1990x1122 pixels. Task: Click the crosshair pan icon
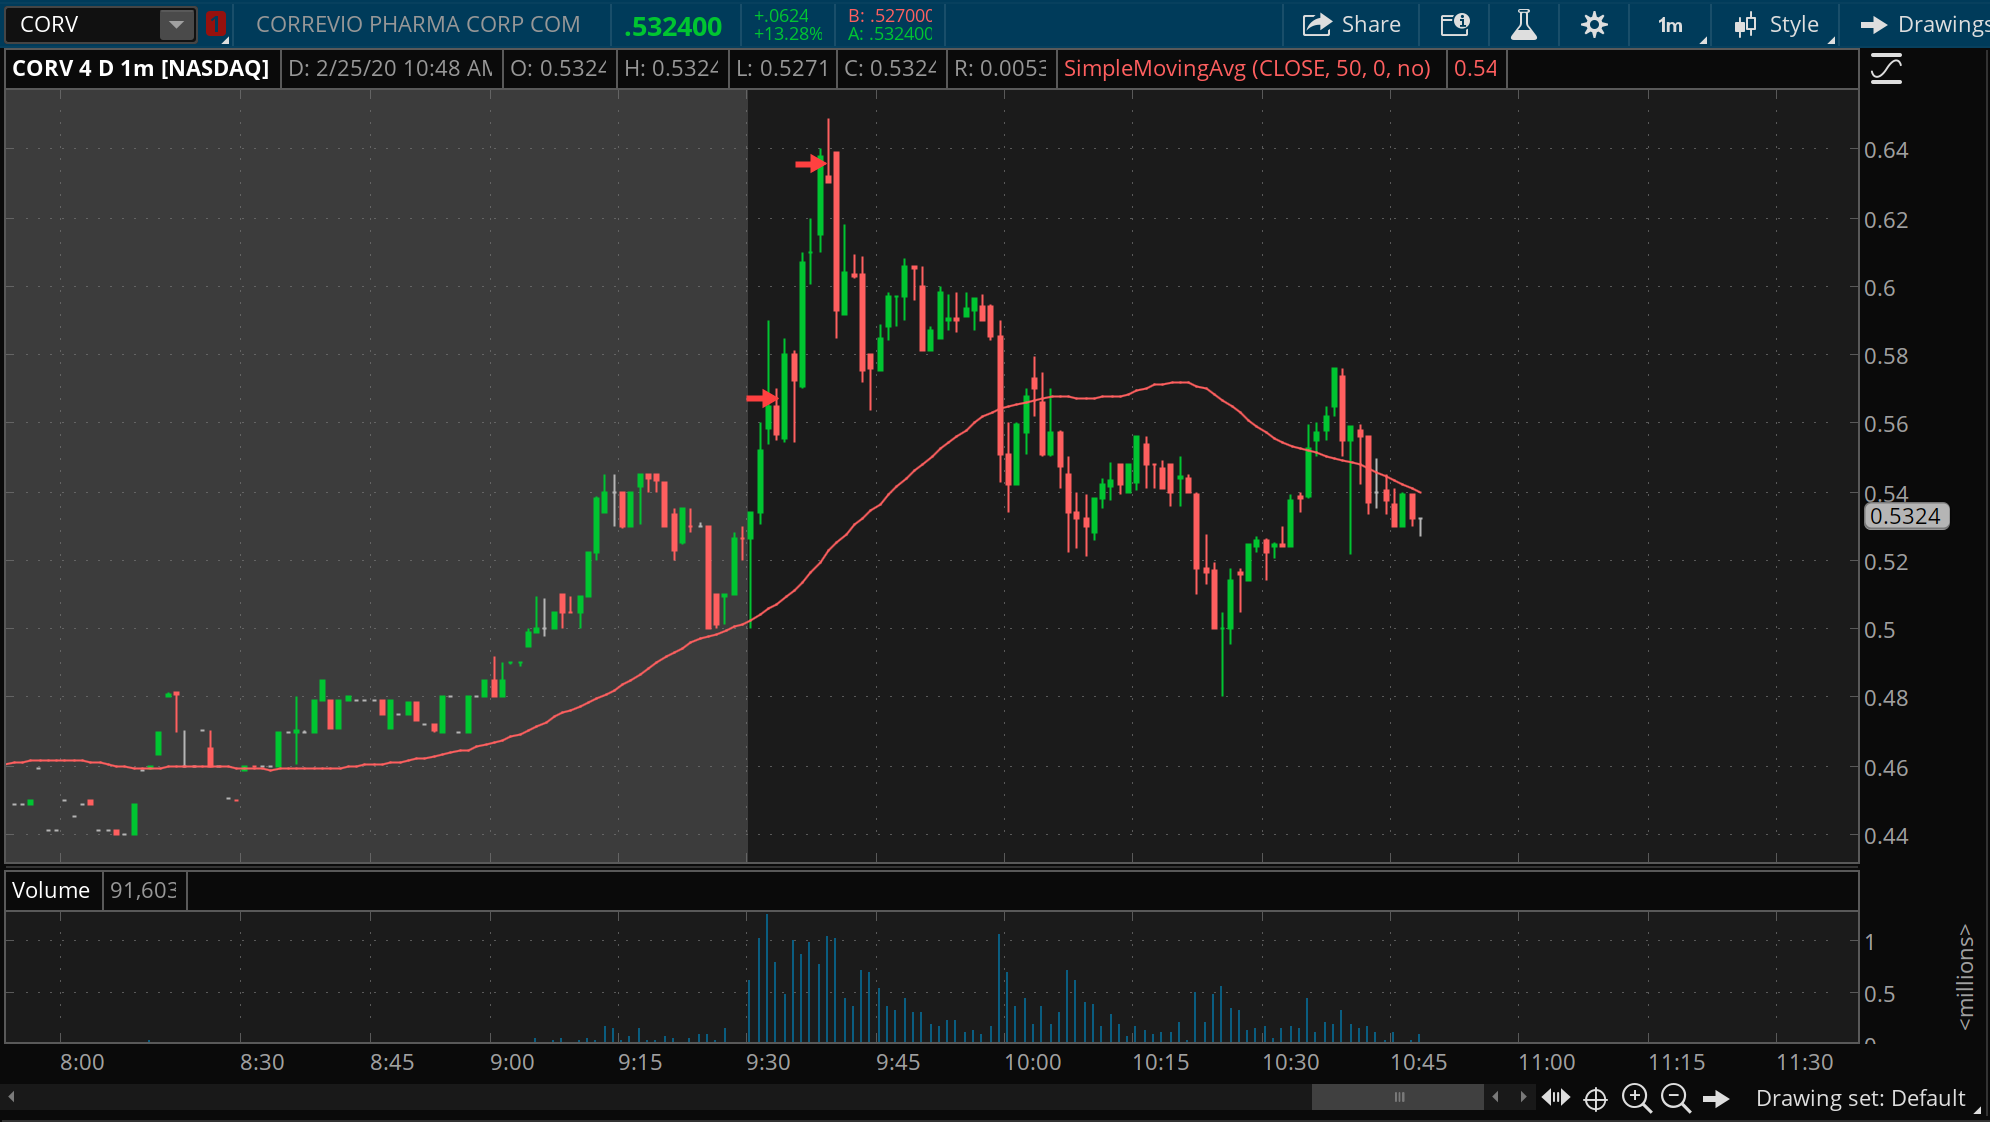click(1596, 1099)
